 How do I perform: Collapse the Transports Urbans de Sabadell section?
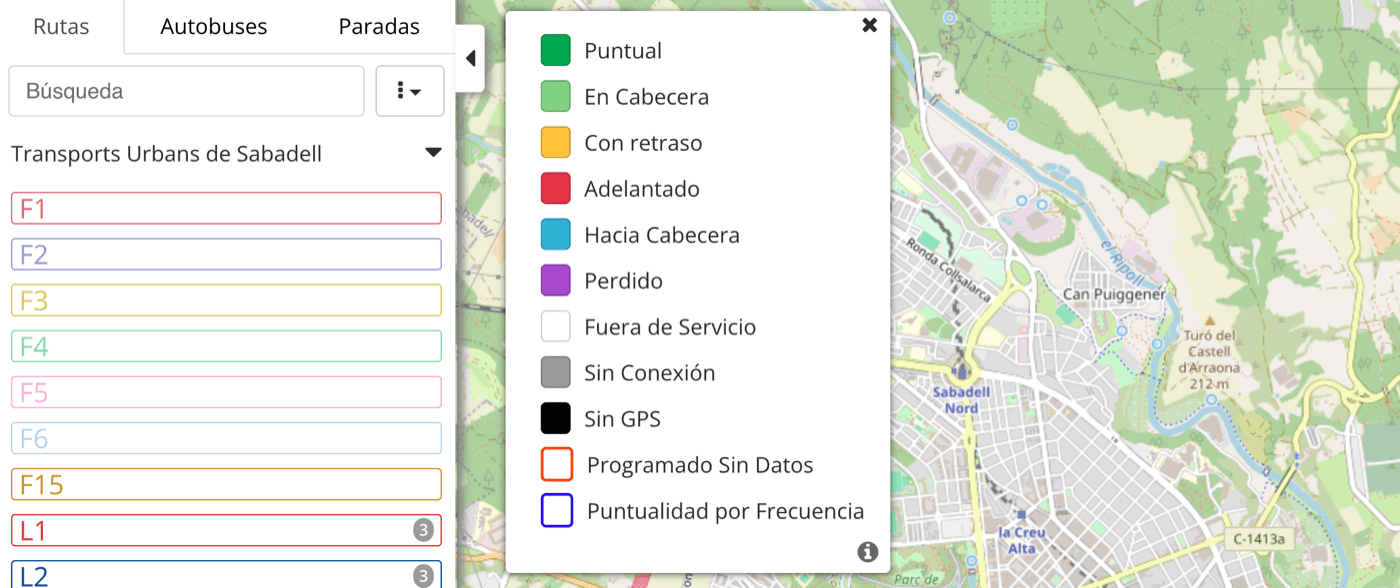(433, 152)
